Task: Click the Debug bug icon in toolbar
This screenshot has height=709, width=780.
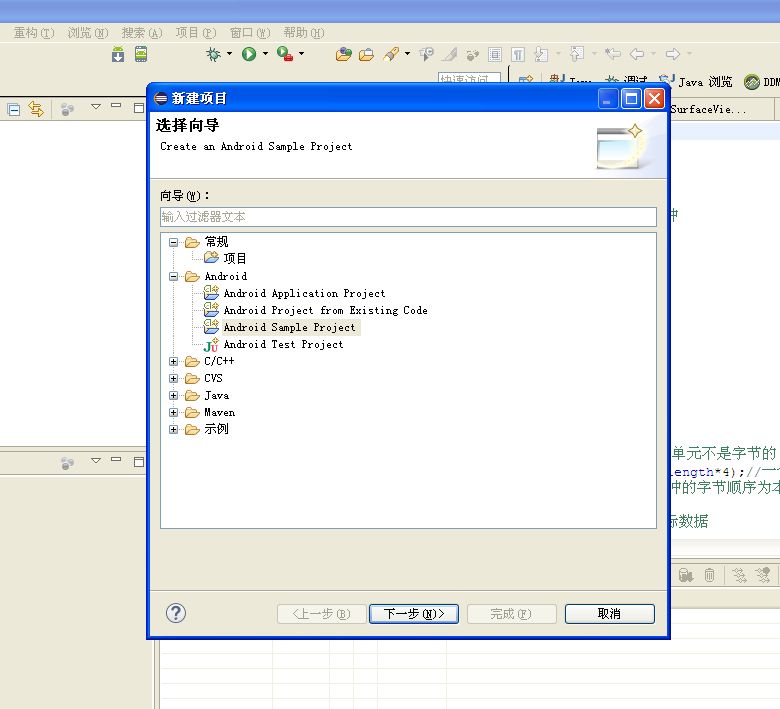Action: [213, 54]
